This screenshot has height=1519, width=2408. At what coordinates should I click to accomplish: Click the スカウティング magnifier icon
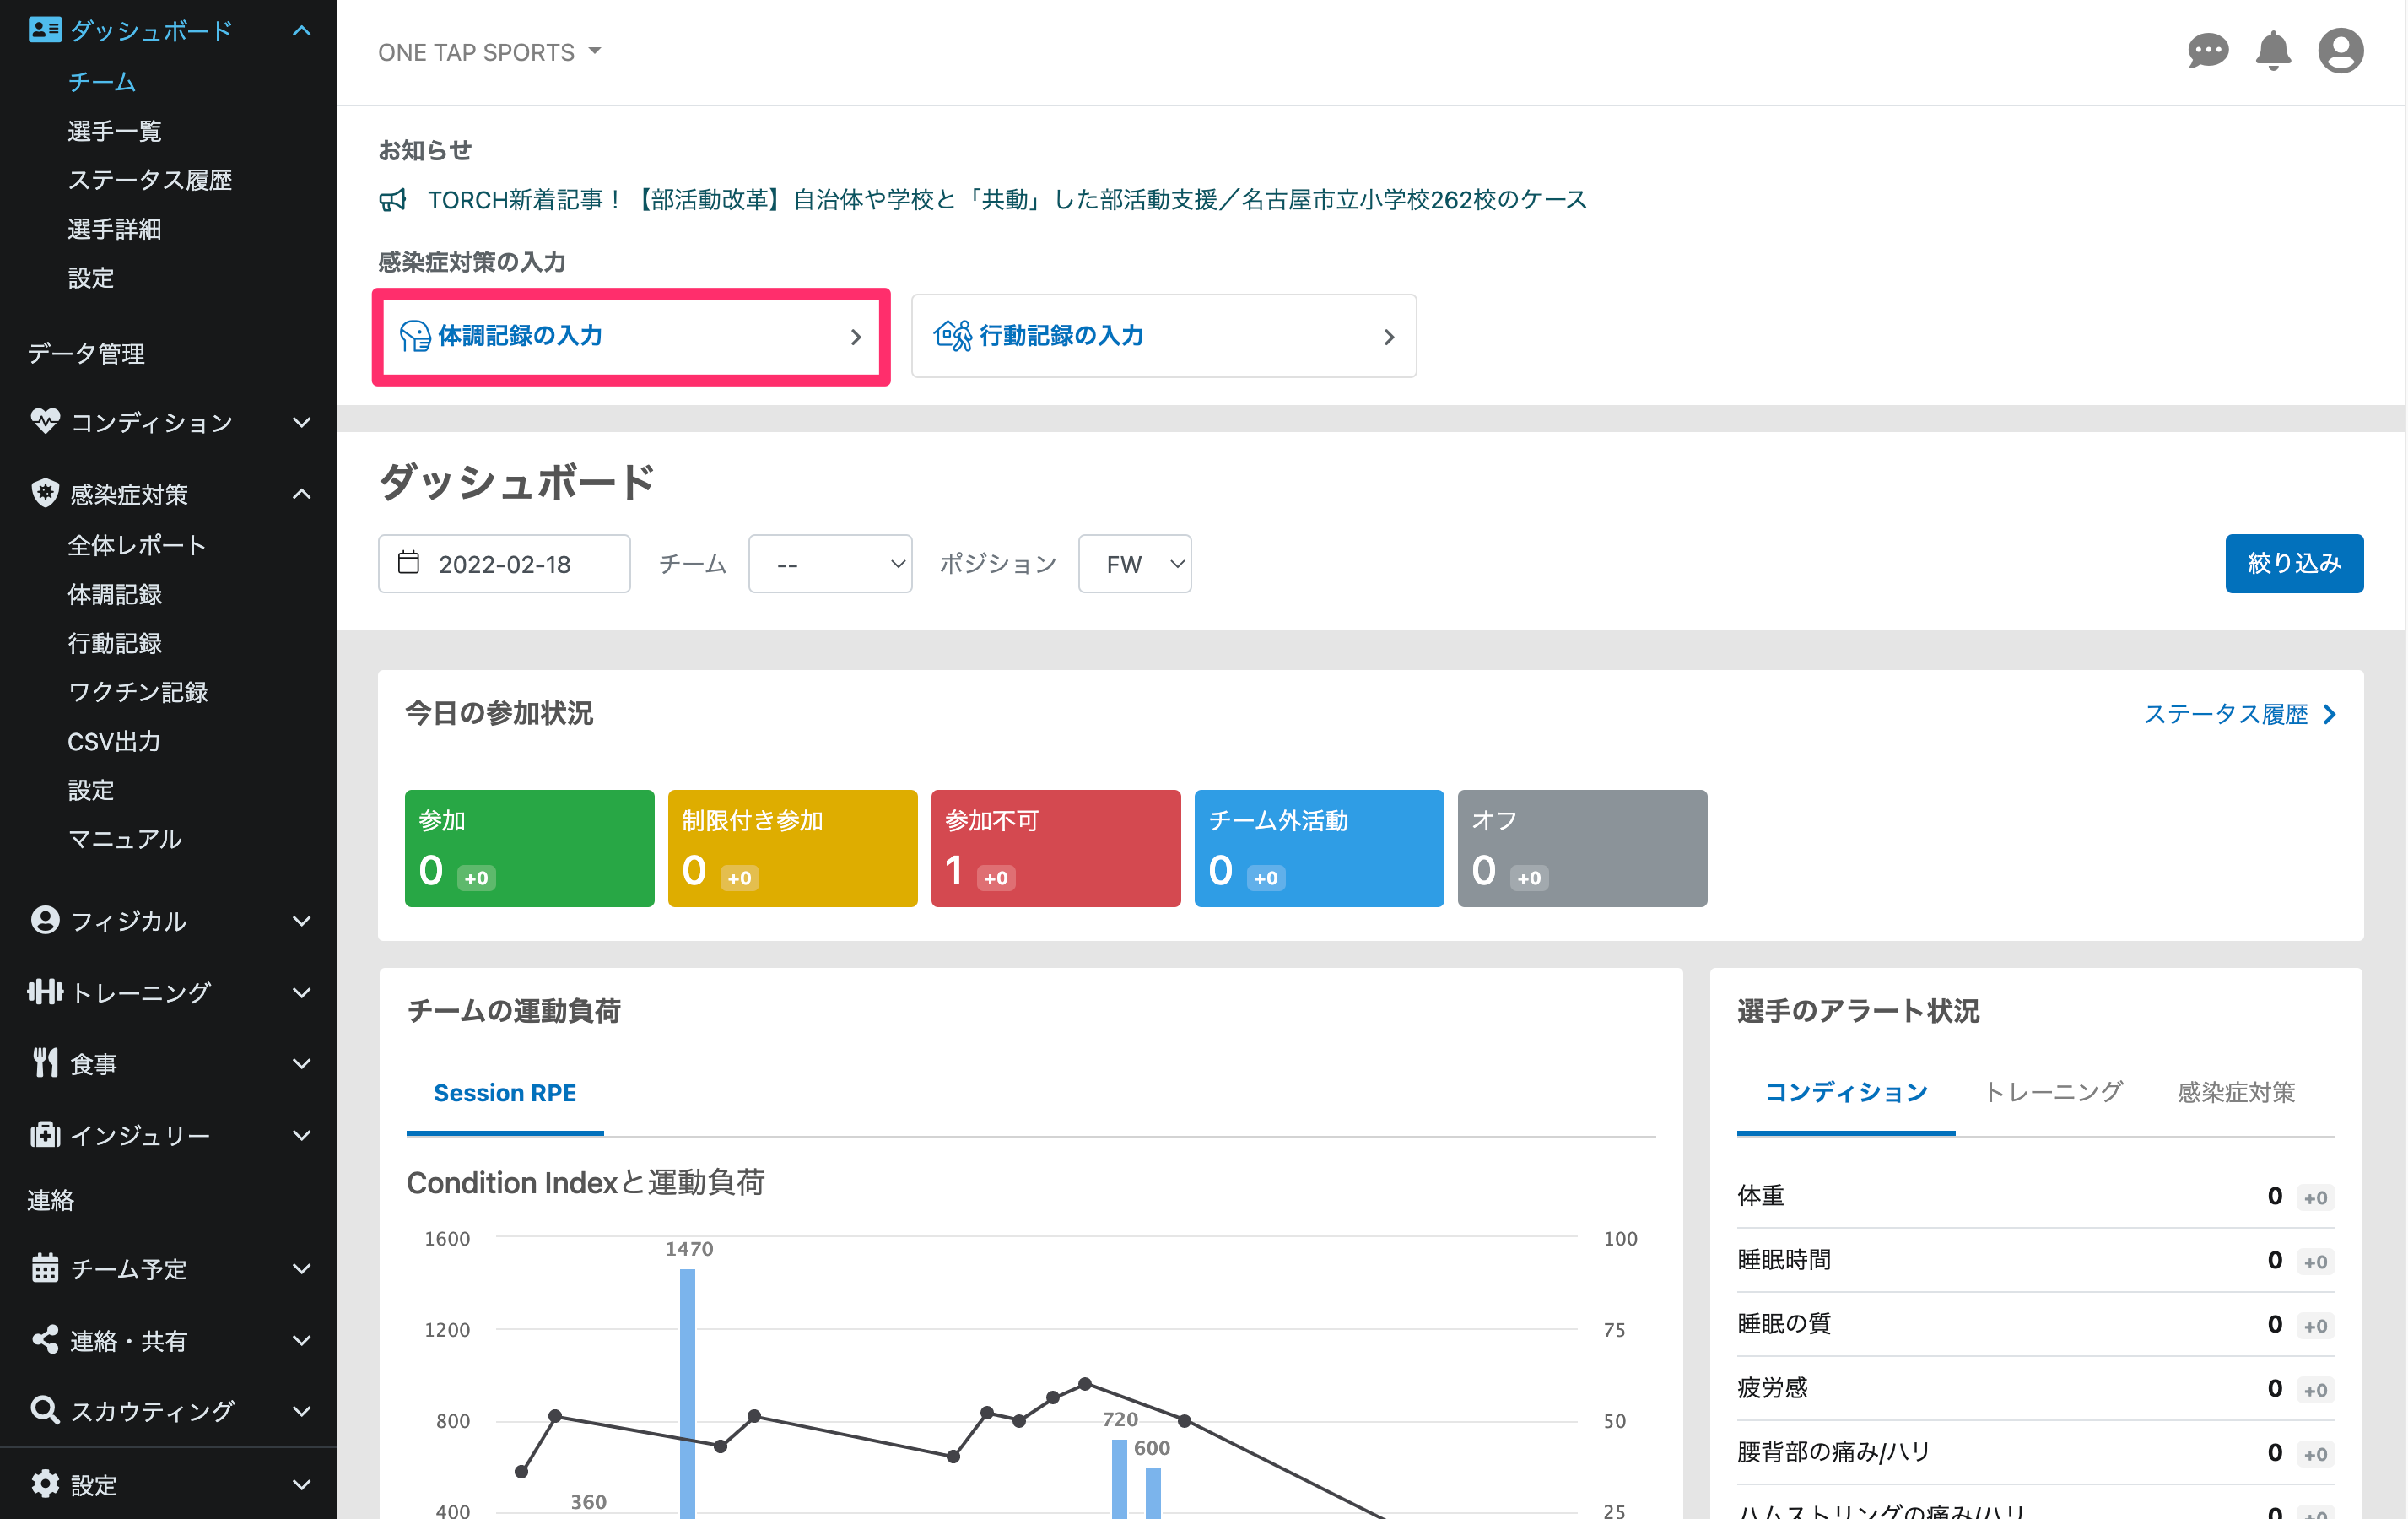coord(45,1409)
